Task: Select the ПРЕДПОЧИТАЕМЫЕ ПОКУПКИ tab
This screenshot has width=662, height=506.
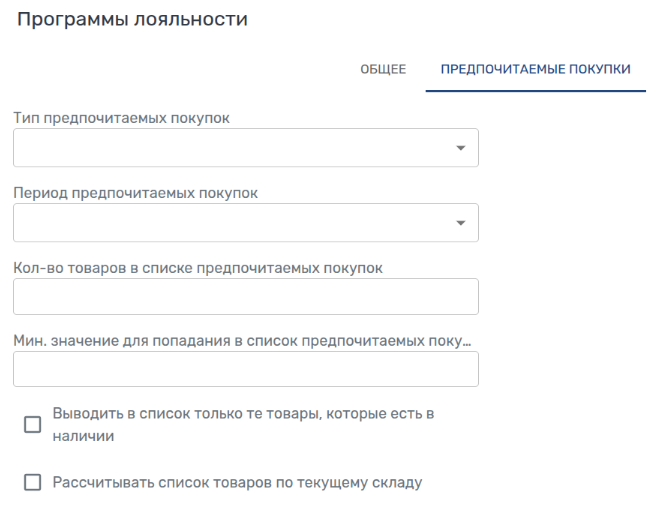Action: pos(535,69)
